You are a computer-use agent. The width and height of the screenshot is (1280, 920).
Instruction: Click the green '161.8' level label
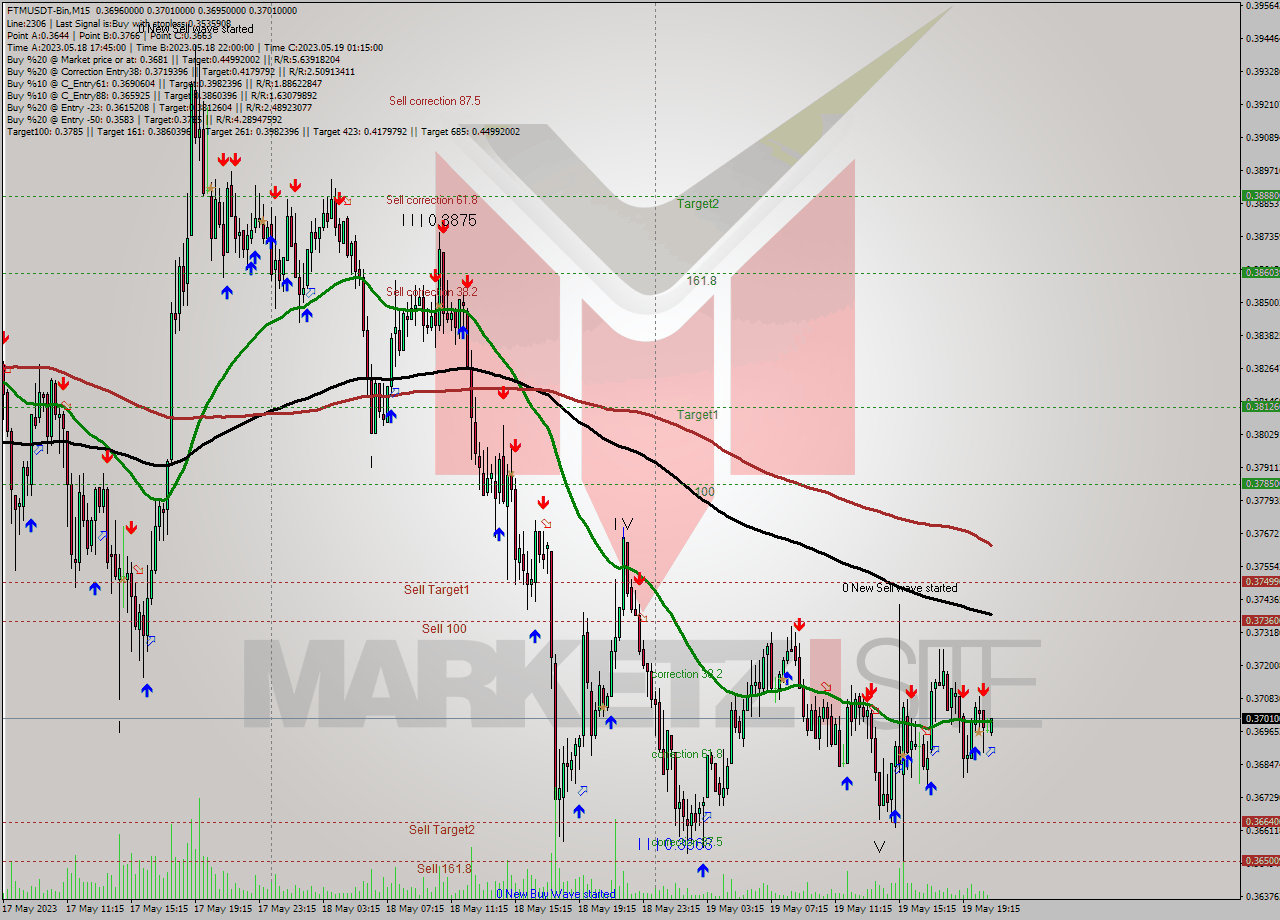tap(701, 281)
